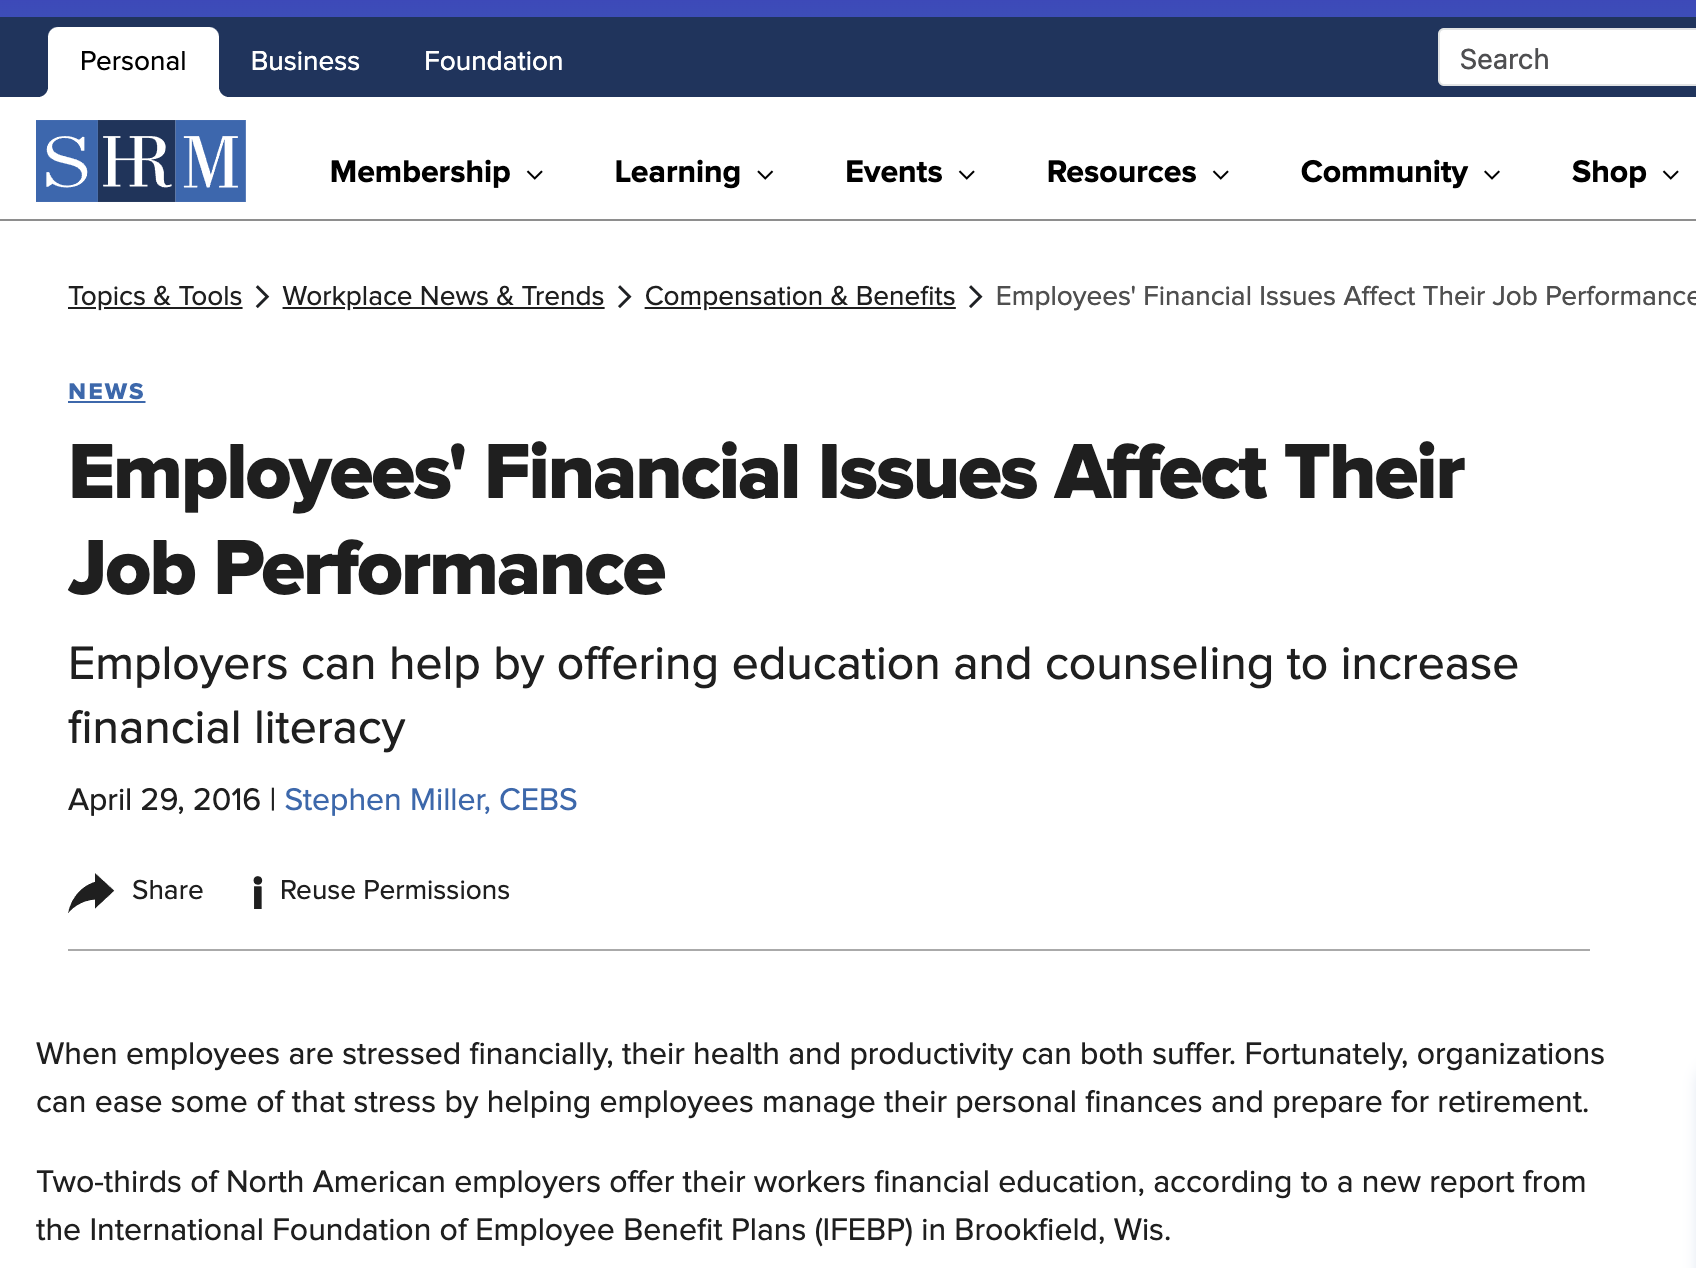Expand the Community dropdown menu

point(1400,172)
